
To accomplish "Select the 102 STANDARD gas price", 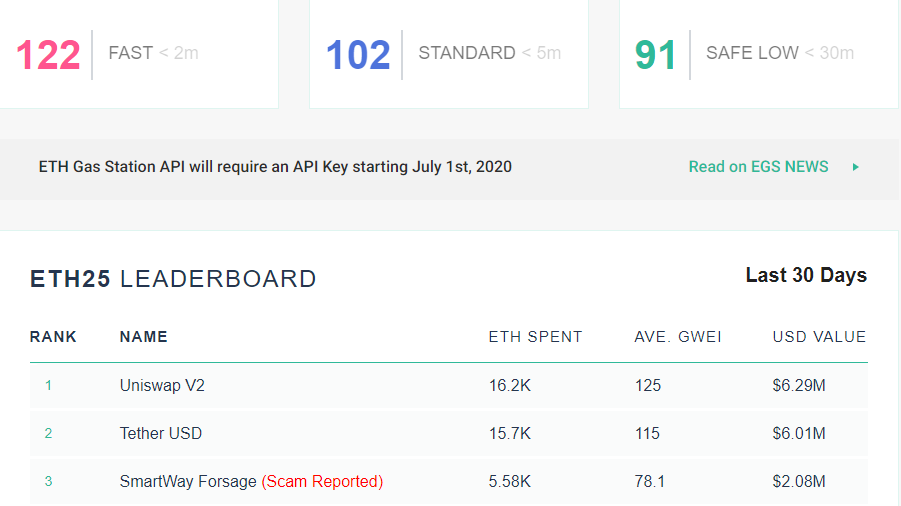I will pos(358,54).
